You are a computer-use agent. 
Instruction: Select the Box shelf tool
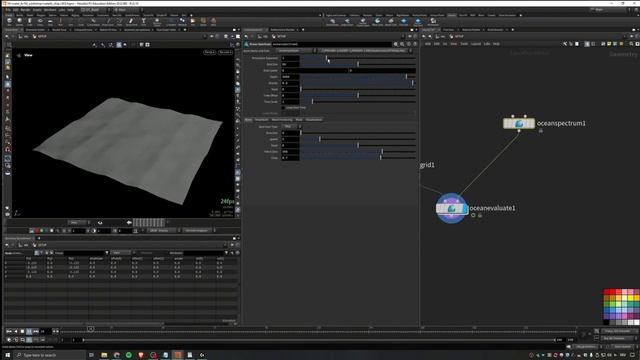[9, 22]
